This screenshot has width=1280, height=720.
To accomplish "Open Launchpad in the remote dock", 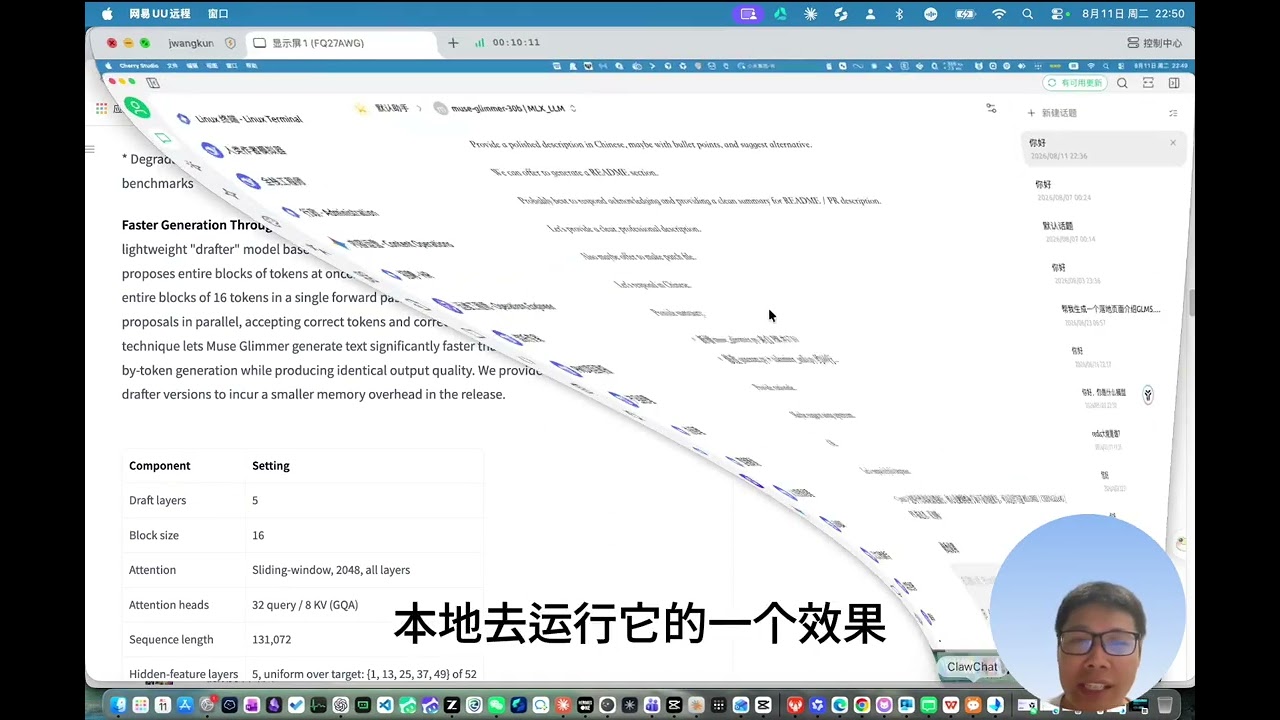I will (x=140, y=705).
